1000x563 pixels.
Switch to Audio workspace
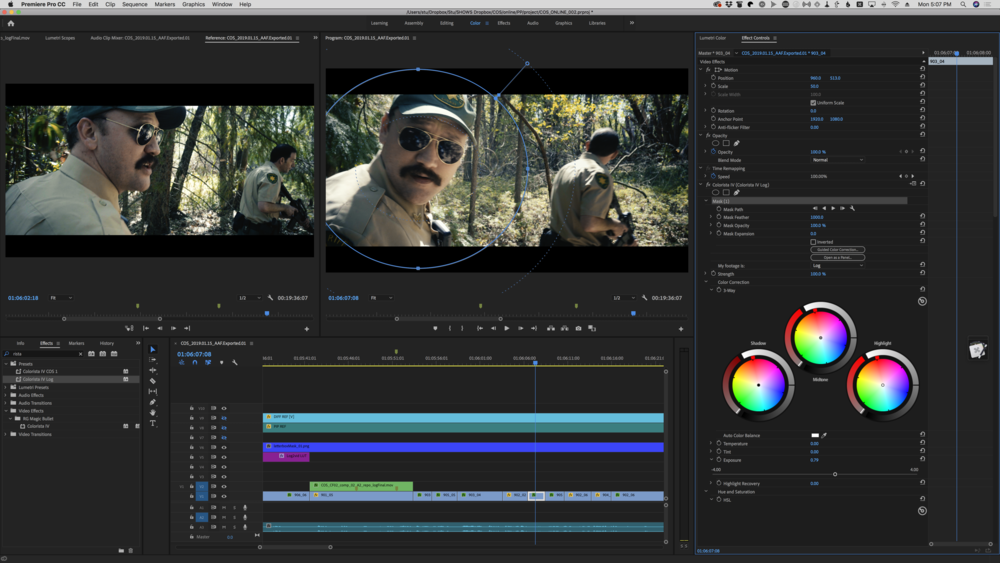533,23
